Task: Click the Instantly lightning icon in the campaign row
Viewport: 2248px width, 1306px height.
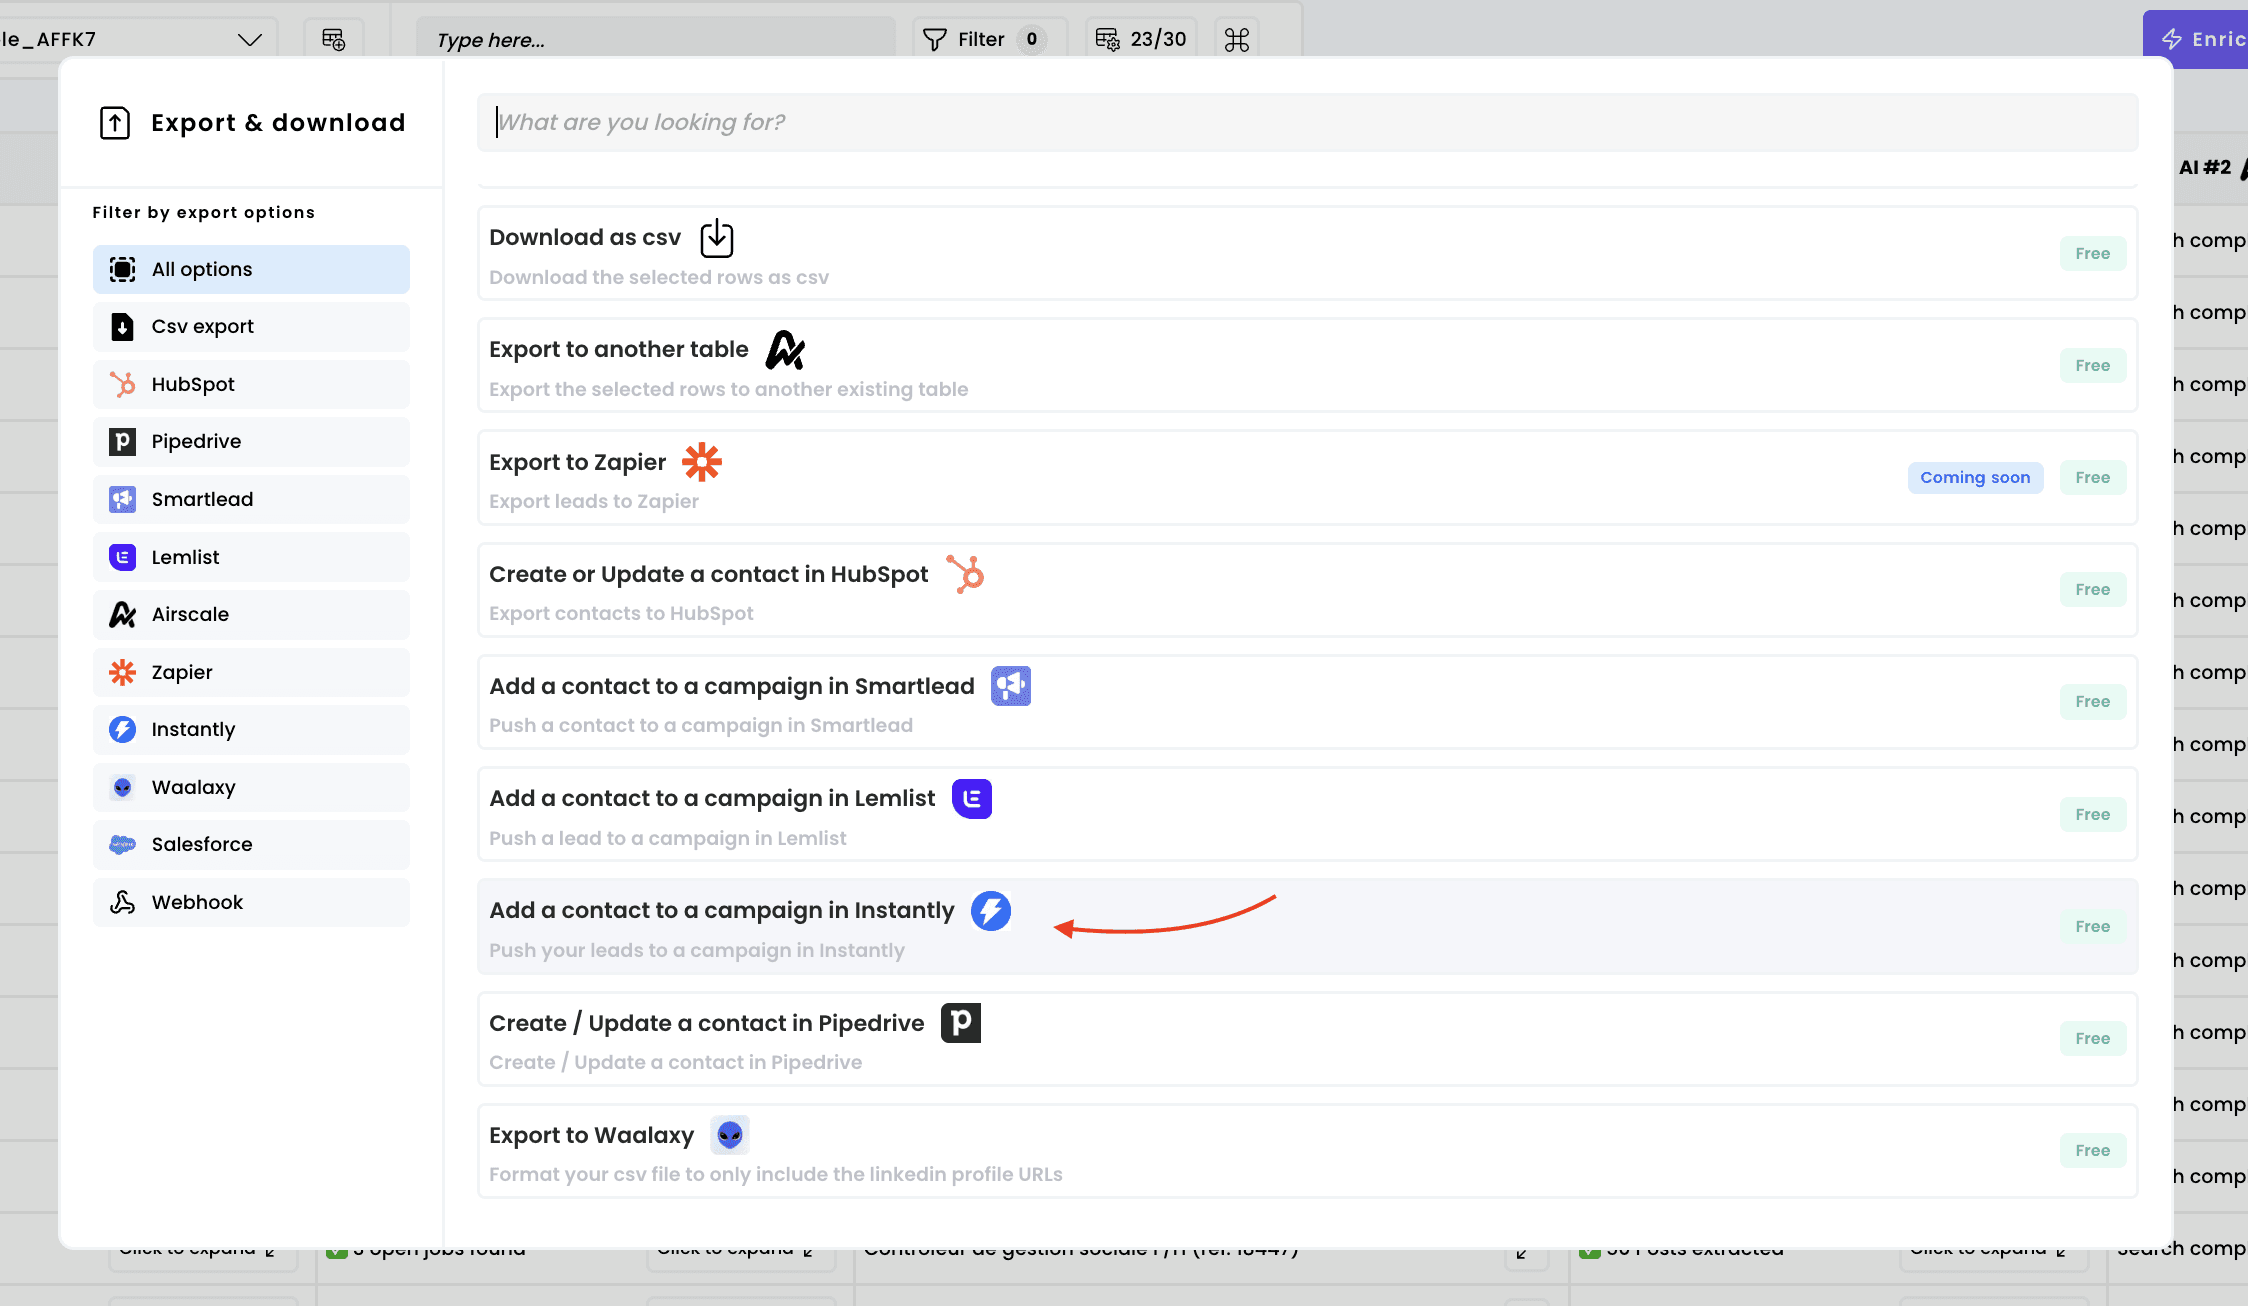Action: [x=990, y=910]
